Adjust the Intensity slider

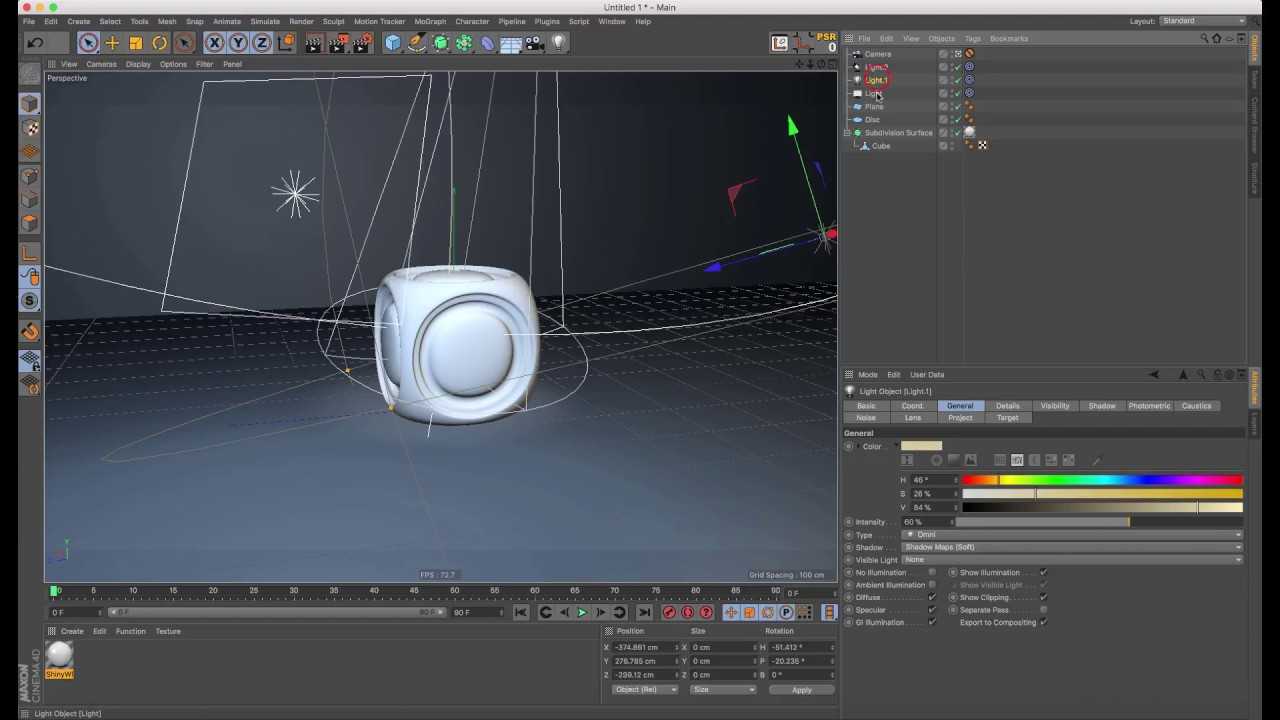(1099, 522)
